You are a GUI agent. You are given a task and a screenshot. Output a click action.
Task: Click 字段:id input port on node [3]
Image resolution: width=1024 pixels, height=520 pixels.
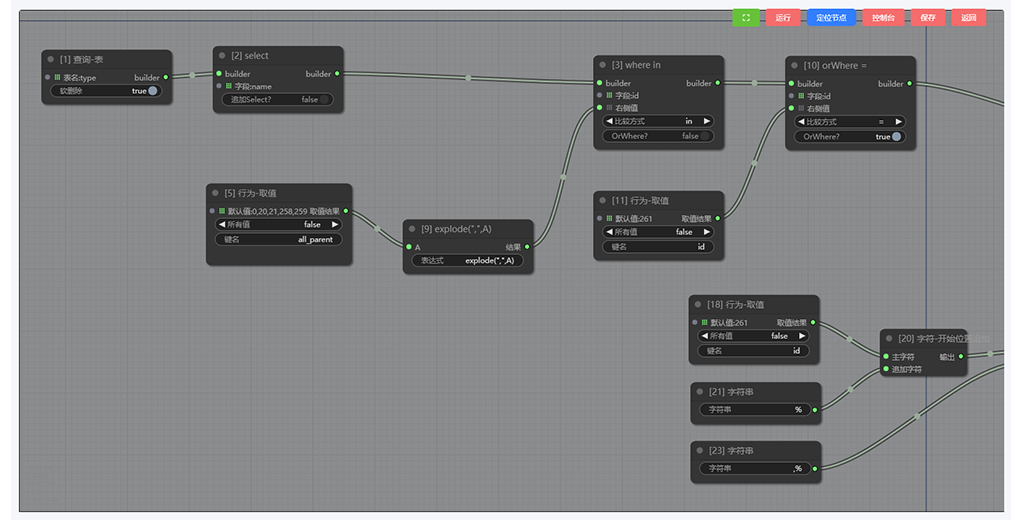click(600, 95)
